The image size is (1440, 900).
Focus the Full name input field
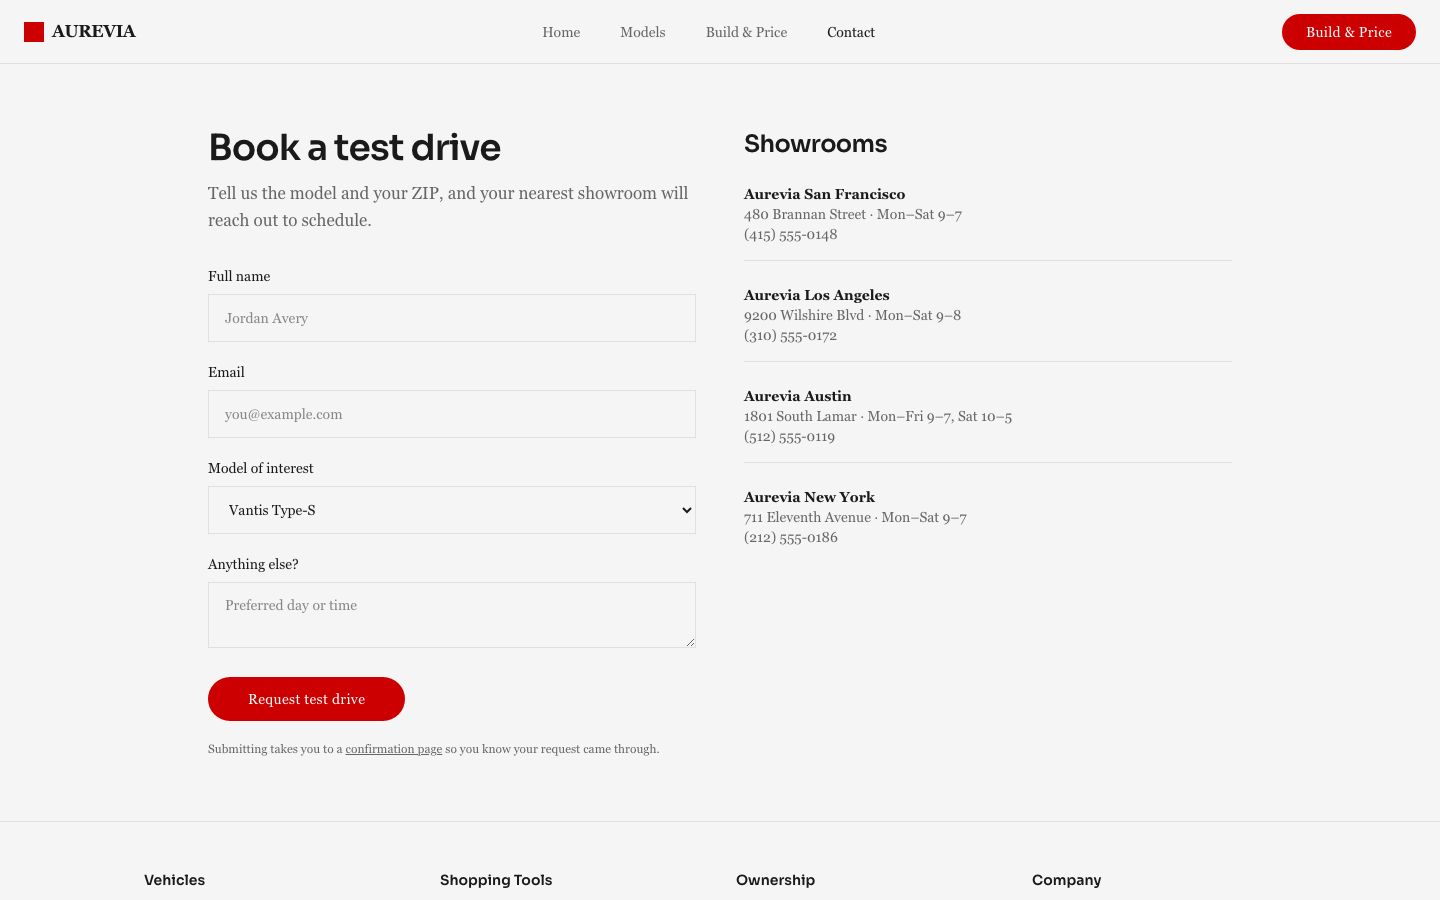coord(452,318)
